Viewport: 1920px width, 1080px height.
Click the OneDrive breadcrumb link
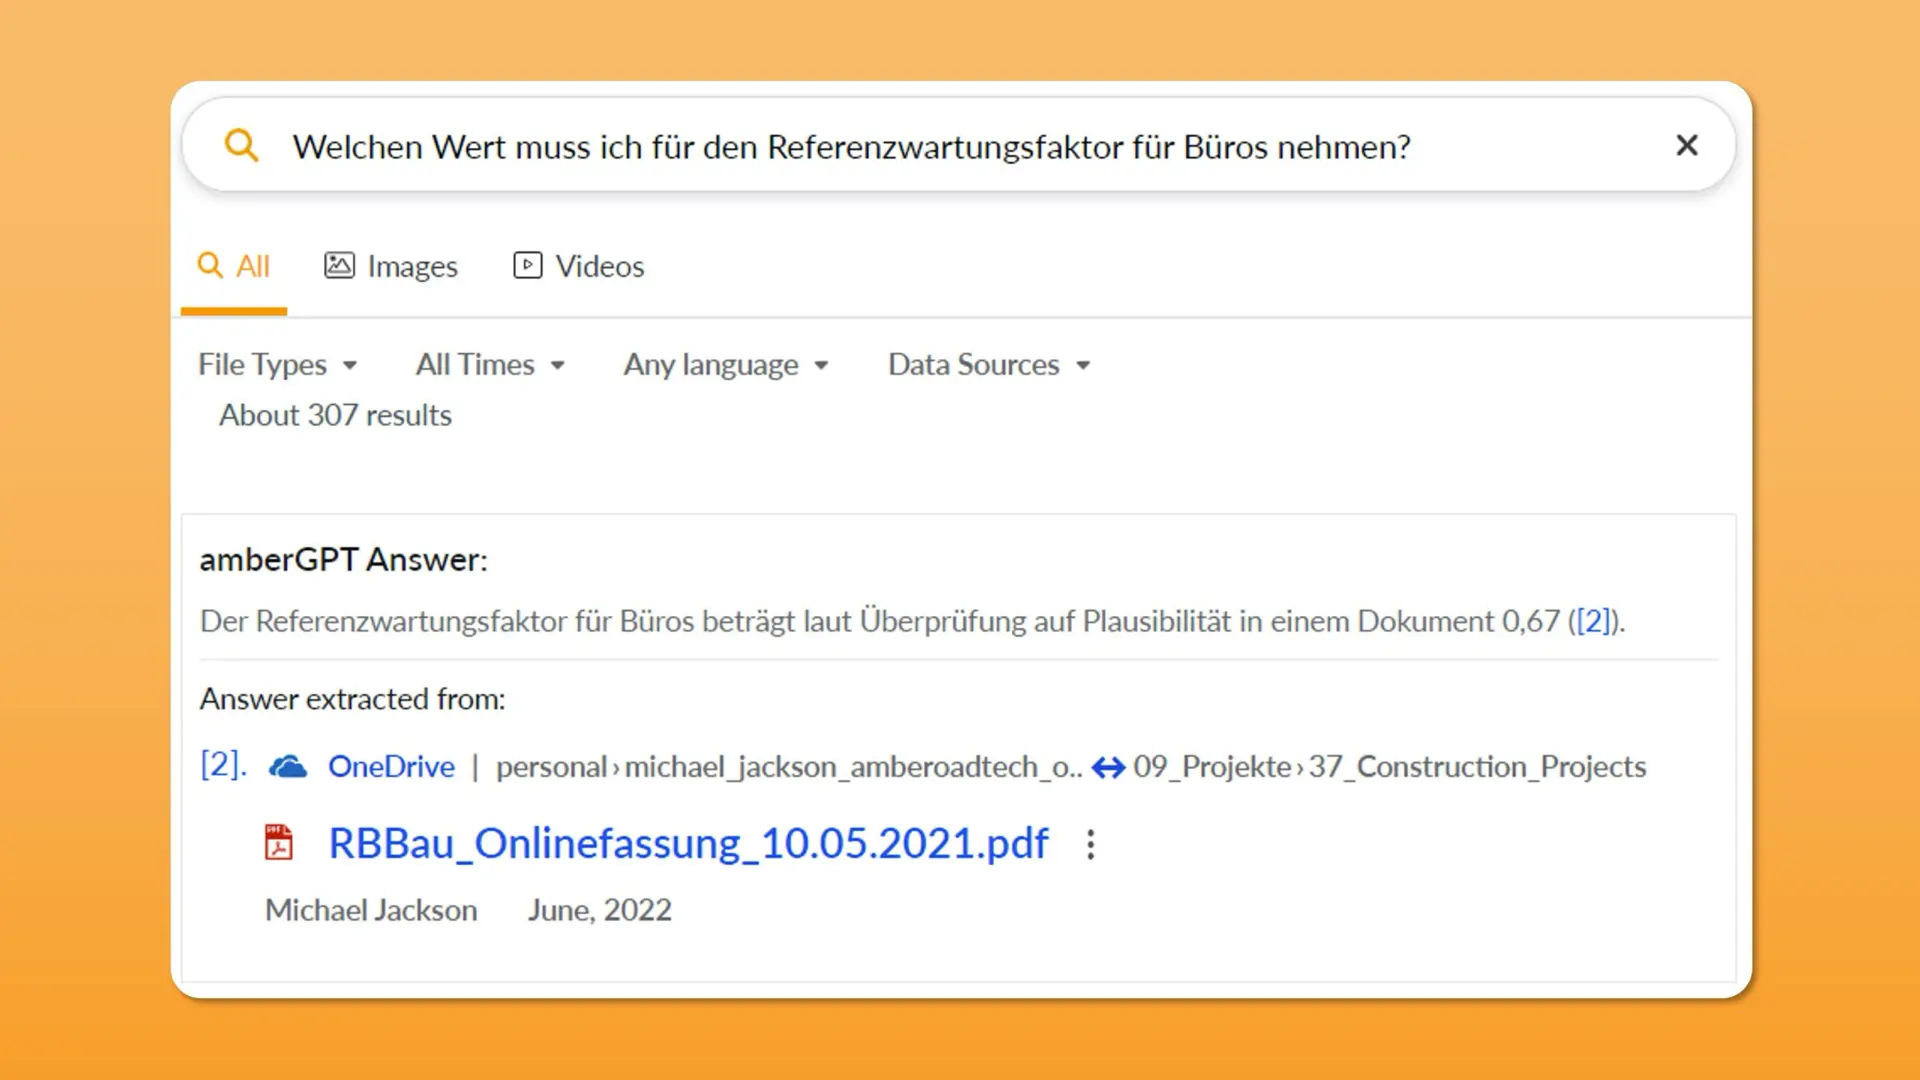click(x=391, y=766)
